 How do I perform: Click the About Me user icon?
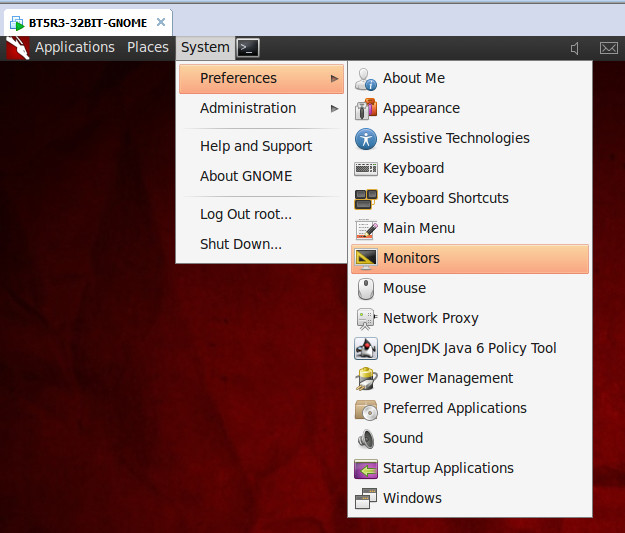(366, 79)
